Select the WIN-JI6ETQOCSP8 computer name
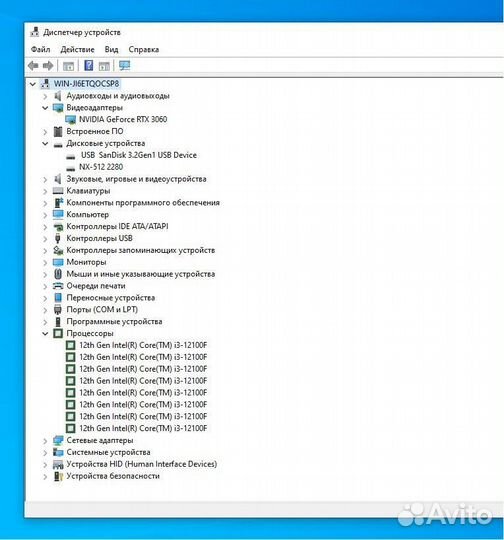This screenshot has height=540, width=504. (x=86, y=84)
